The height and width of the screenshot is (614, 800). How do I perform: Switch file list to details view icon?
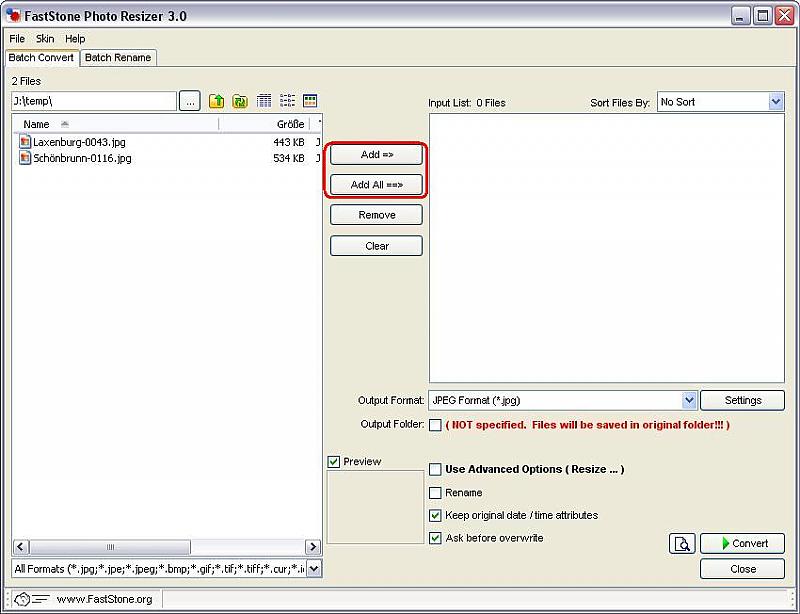click(x=264, y=101)
